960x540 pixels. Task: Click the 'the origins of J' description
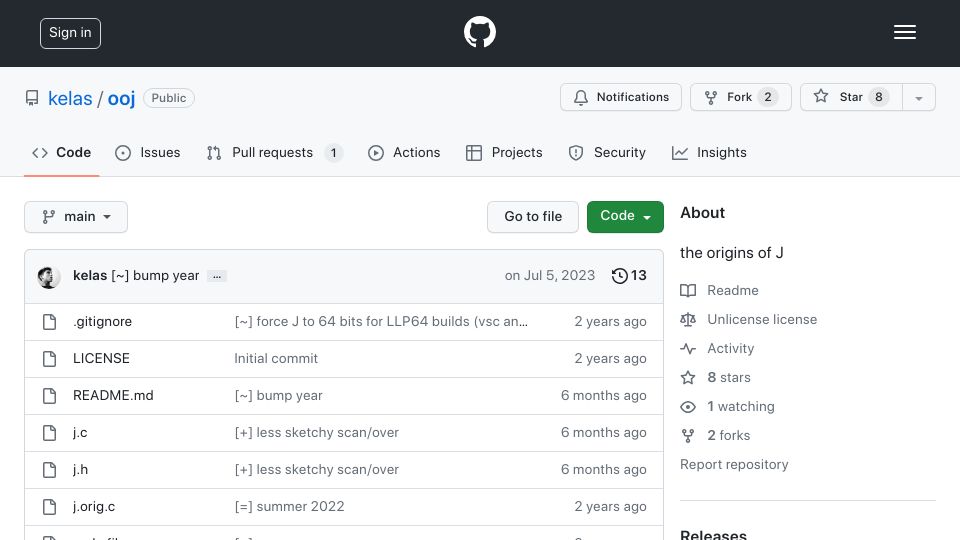[x=732, y=253]
